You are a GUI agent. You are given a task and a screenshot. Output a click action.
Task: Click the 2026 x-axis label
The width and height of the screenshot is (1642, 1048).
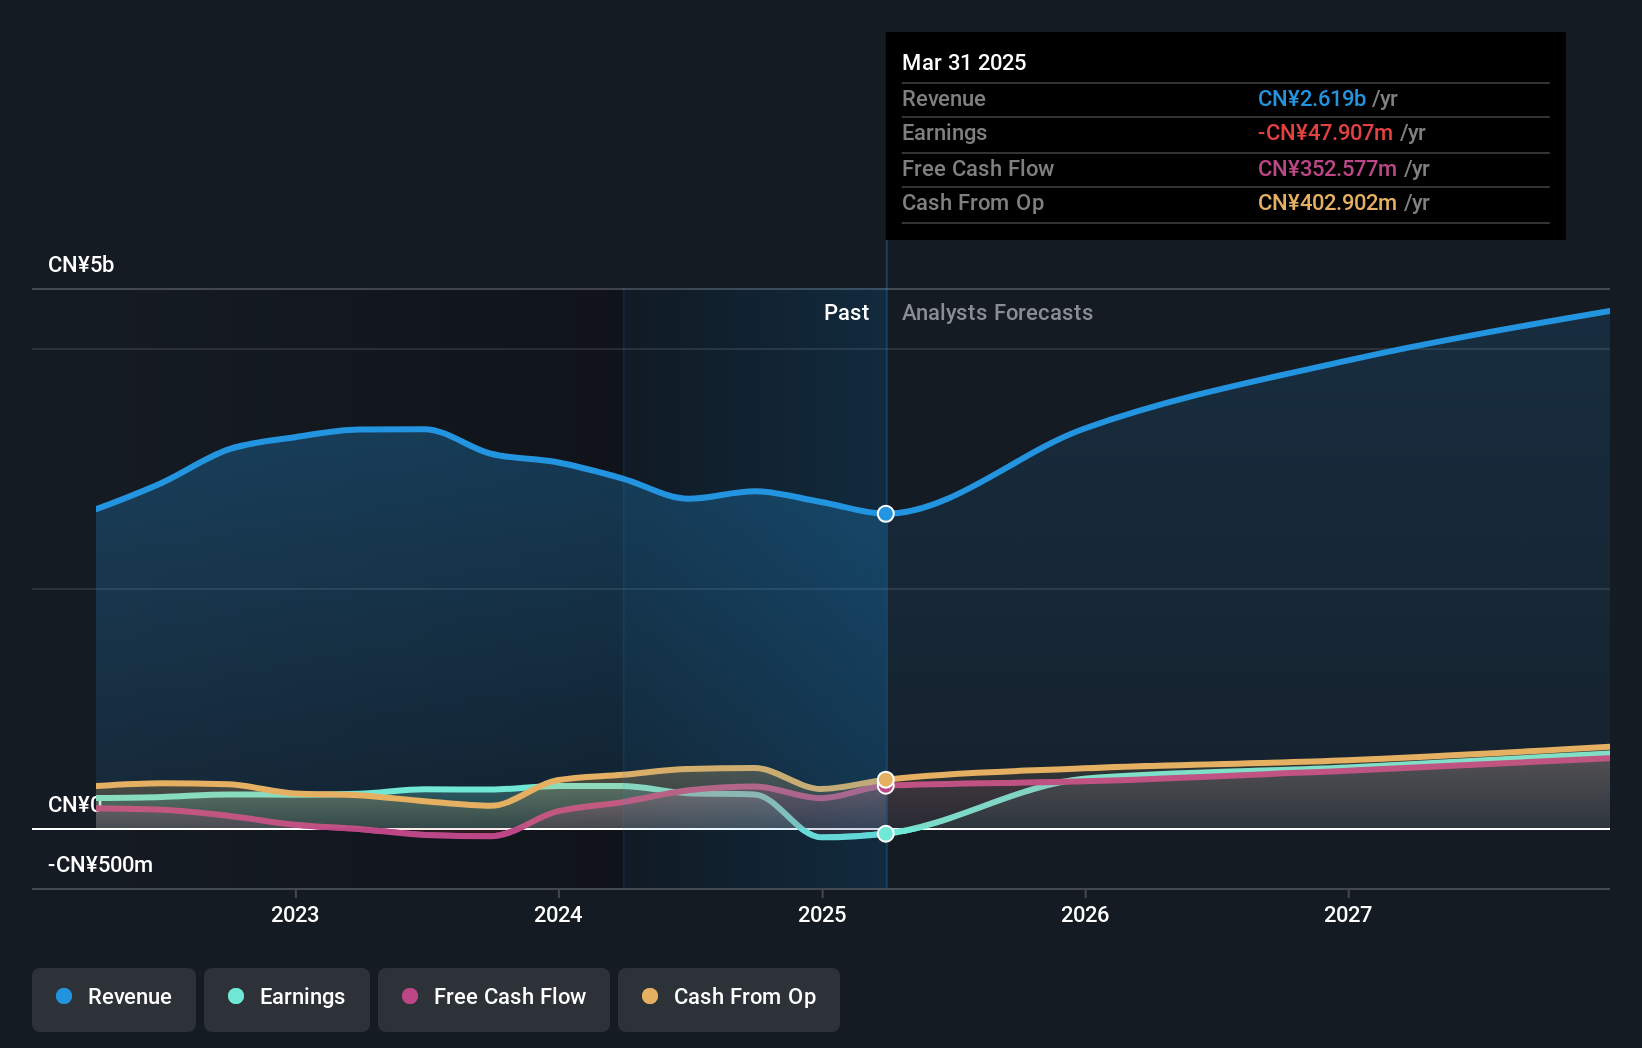[1085, 915]
